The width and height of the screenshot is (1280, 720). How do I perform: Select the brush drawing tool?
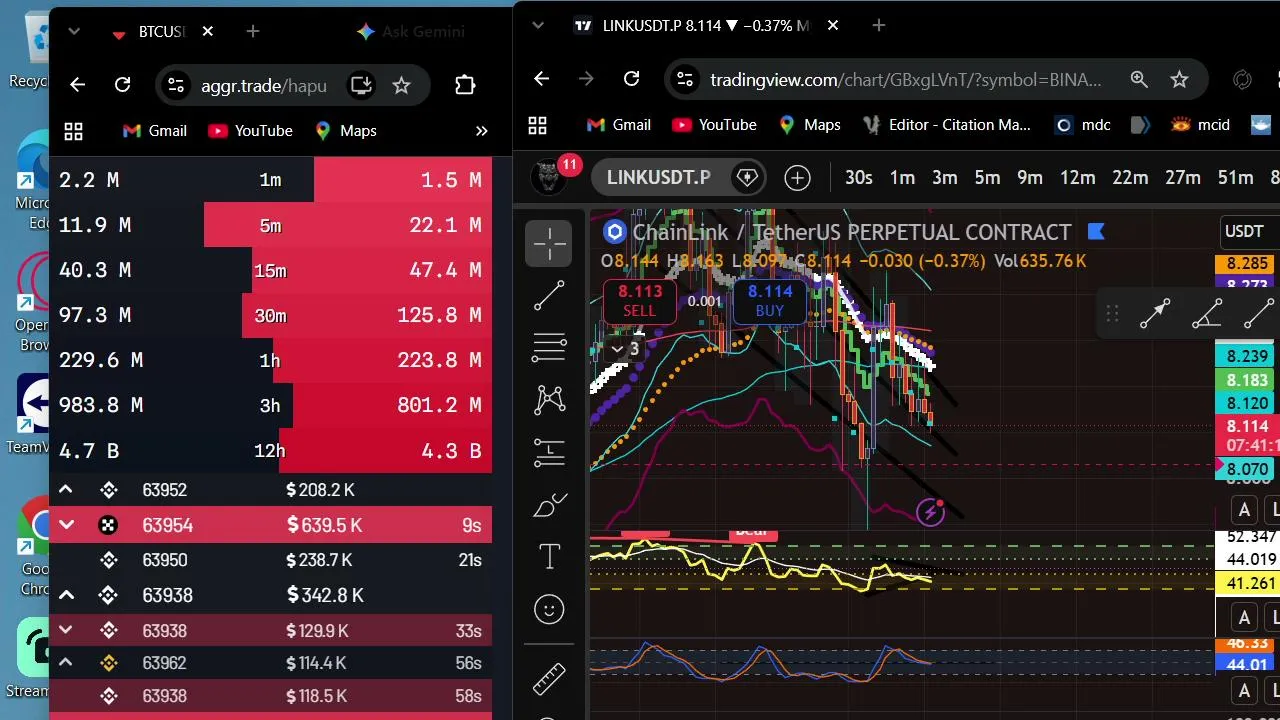pos(549,506)
